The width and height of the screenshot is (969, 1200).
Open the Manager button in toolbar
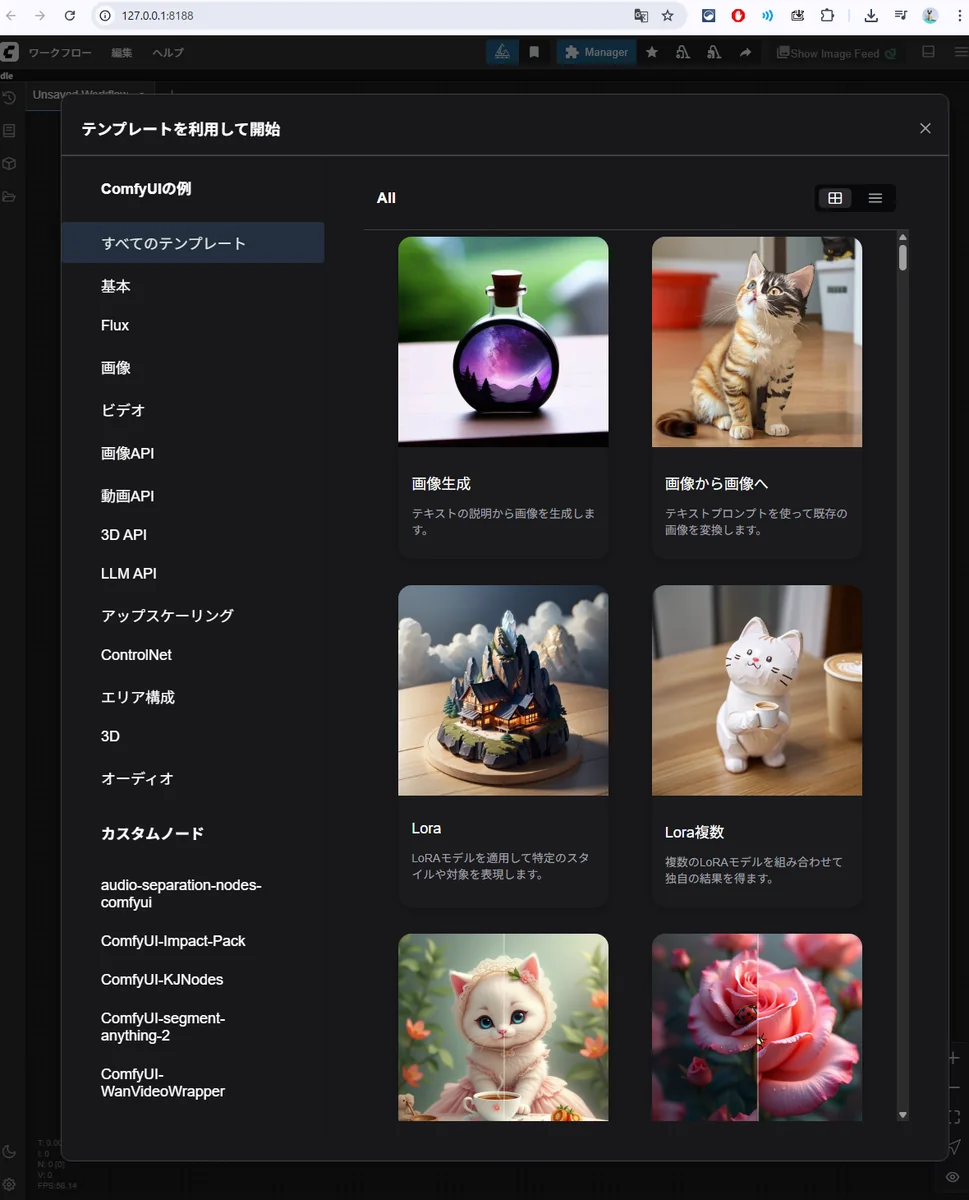tap(597, 52)
